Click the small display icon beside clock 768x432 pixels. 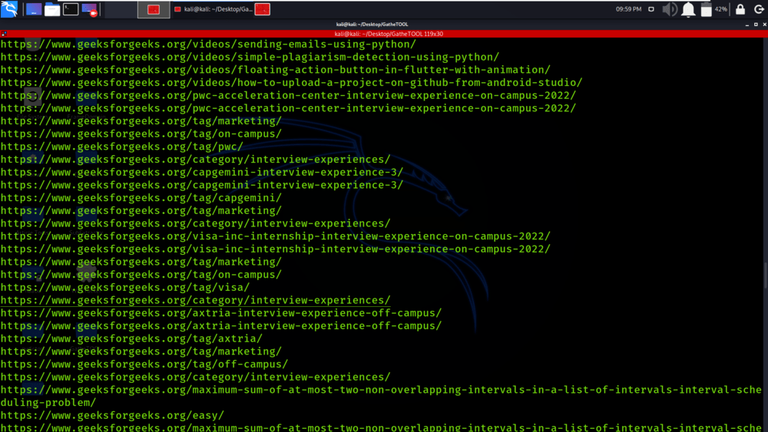[651, 9]
